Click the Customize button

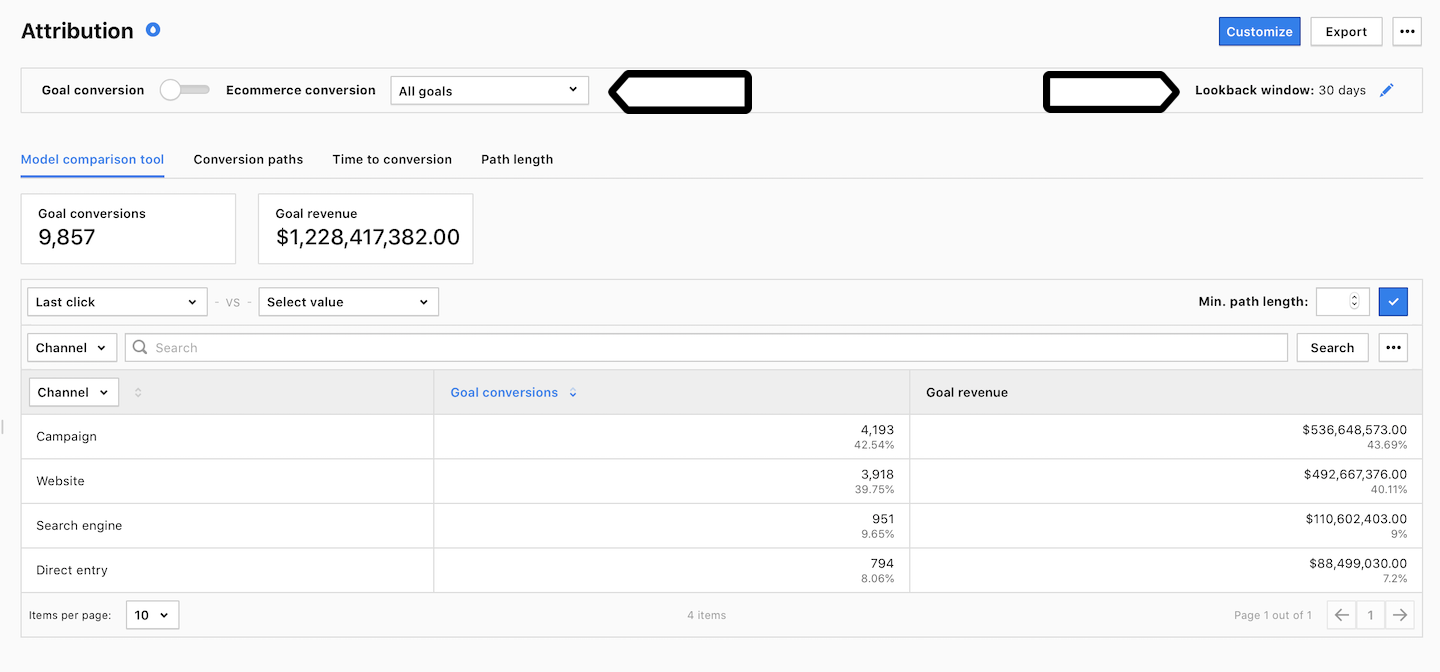[x=1259, y=31]
